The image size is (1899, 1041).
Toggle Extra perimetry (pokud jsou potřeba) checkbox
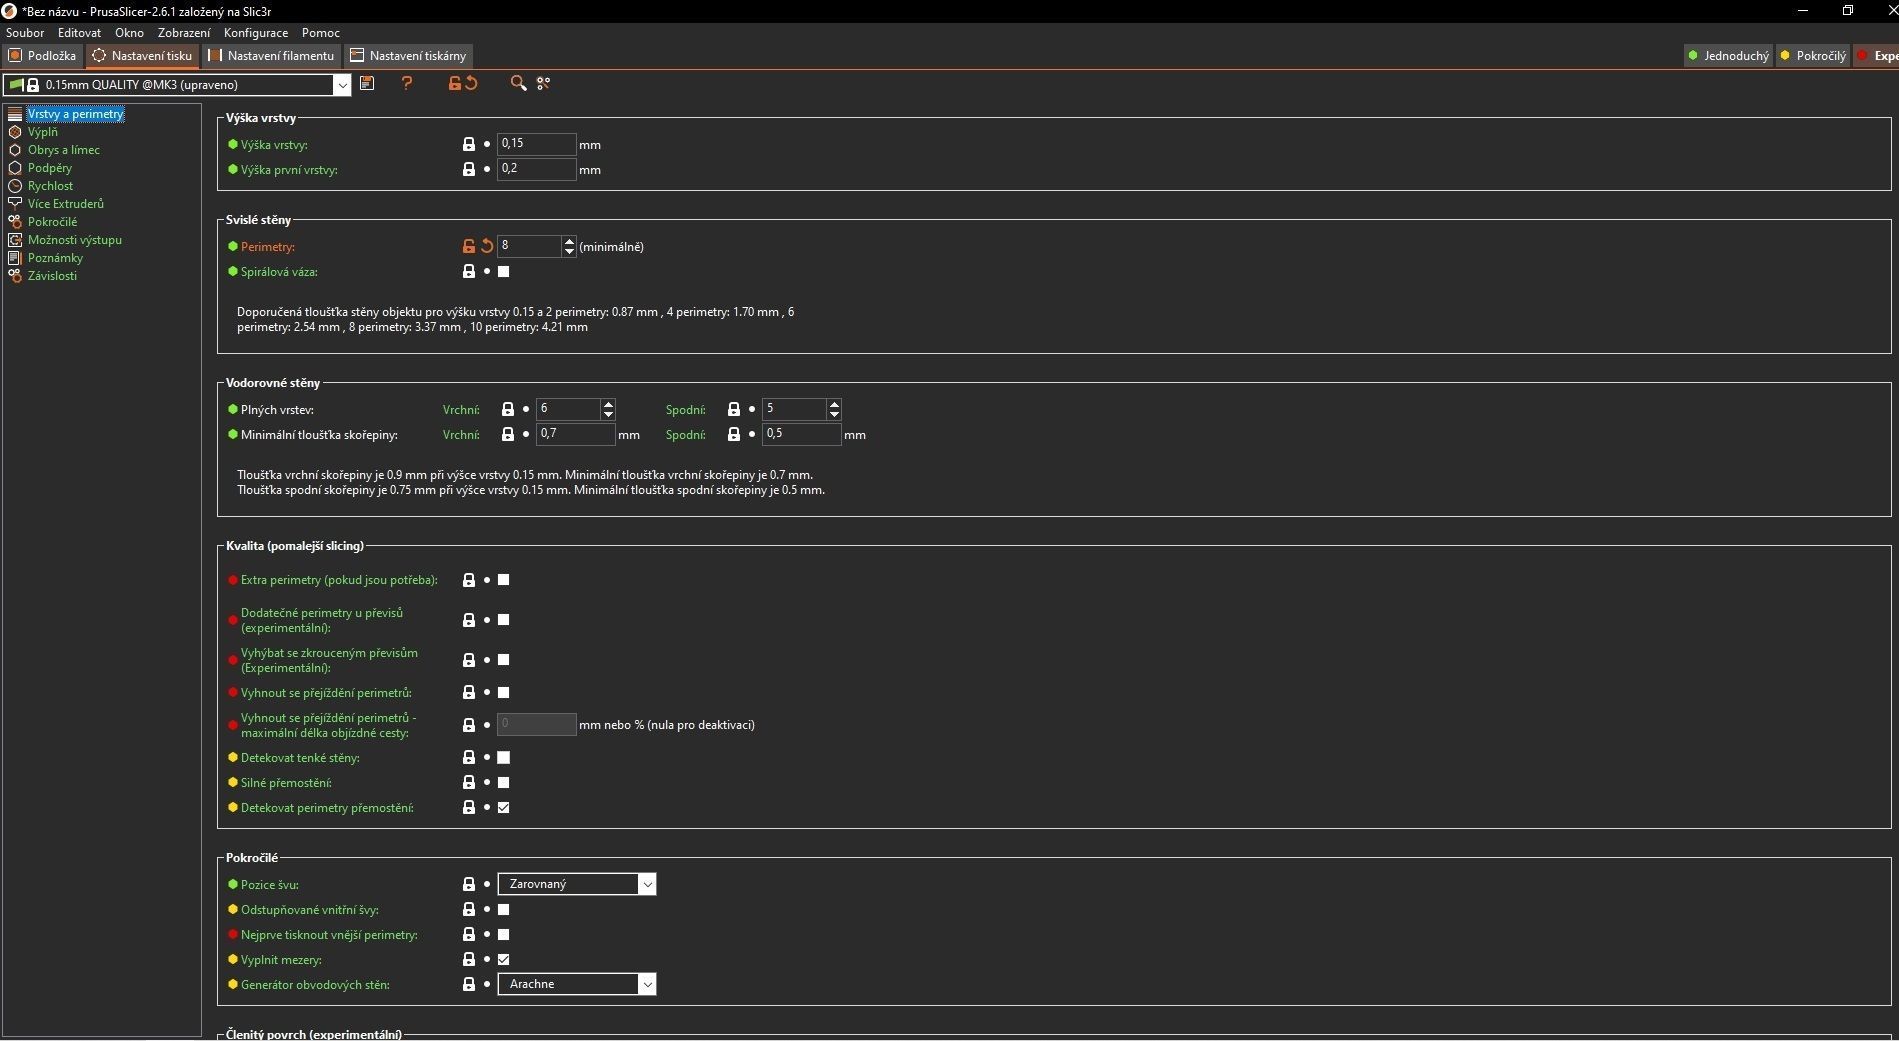(504, 580)
